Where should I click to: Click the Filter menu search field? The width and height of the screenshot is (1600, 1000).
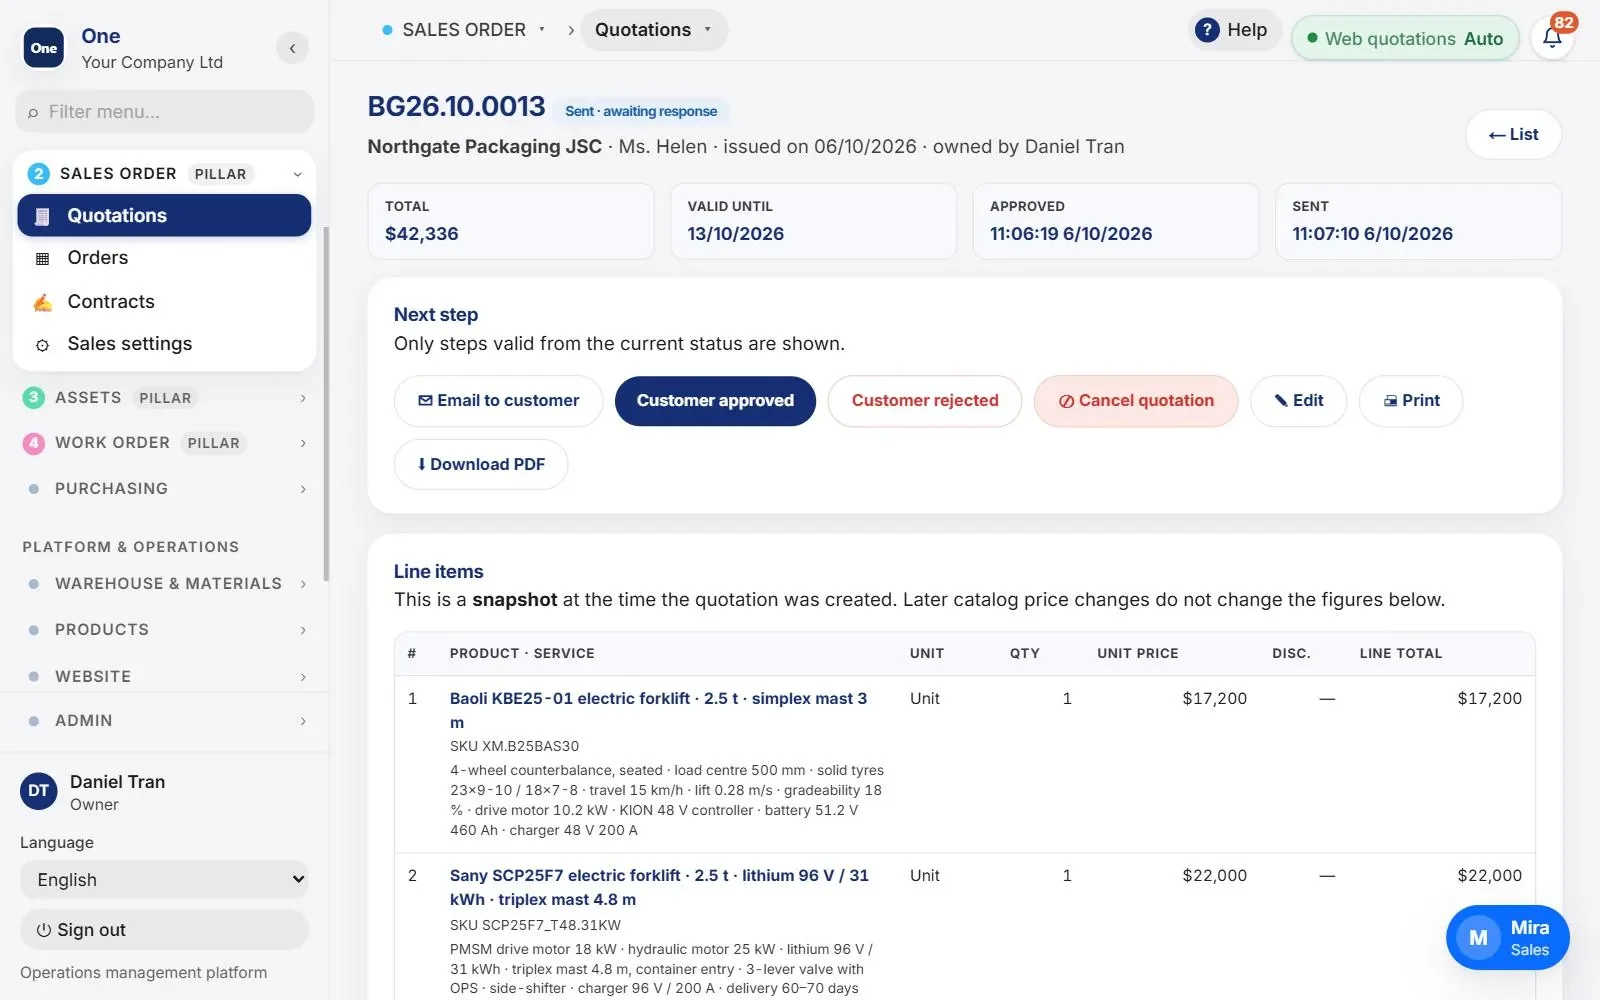[164, 112]
